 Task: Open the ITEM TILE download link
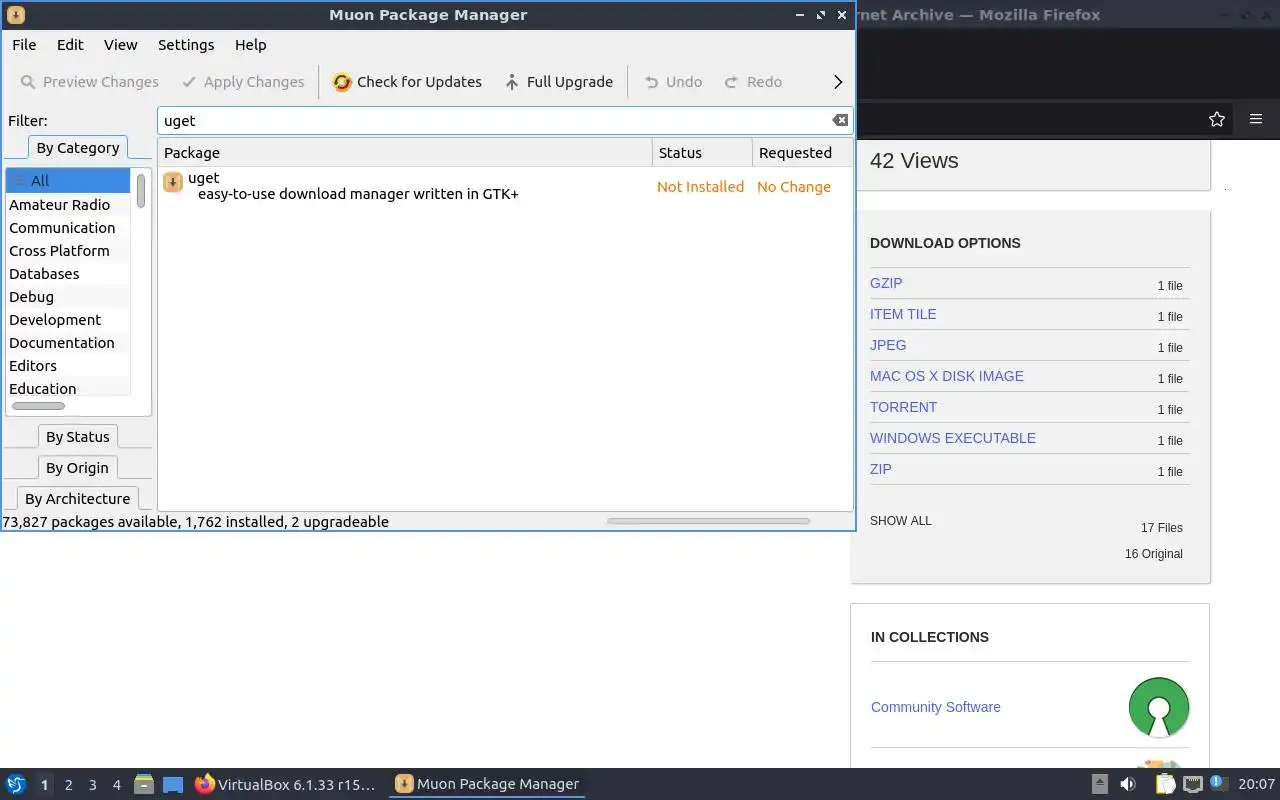[903, 314]
